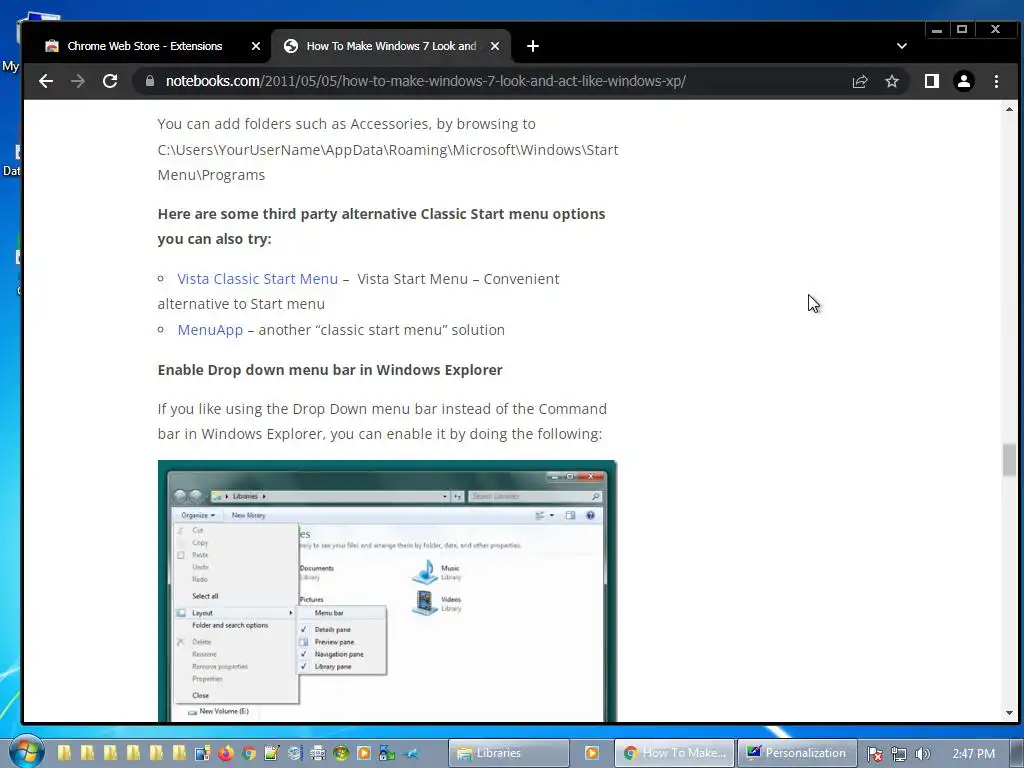1024x768 pixels.
Task: Open the Libraries taskbar button
Action: tap(509, 753)
